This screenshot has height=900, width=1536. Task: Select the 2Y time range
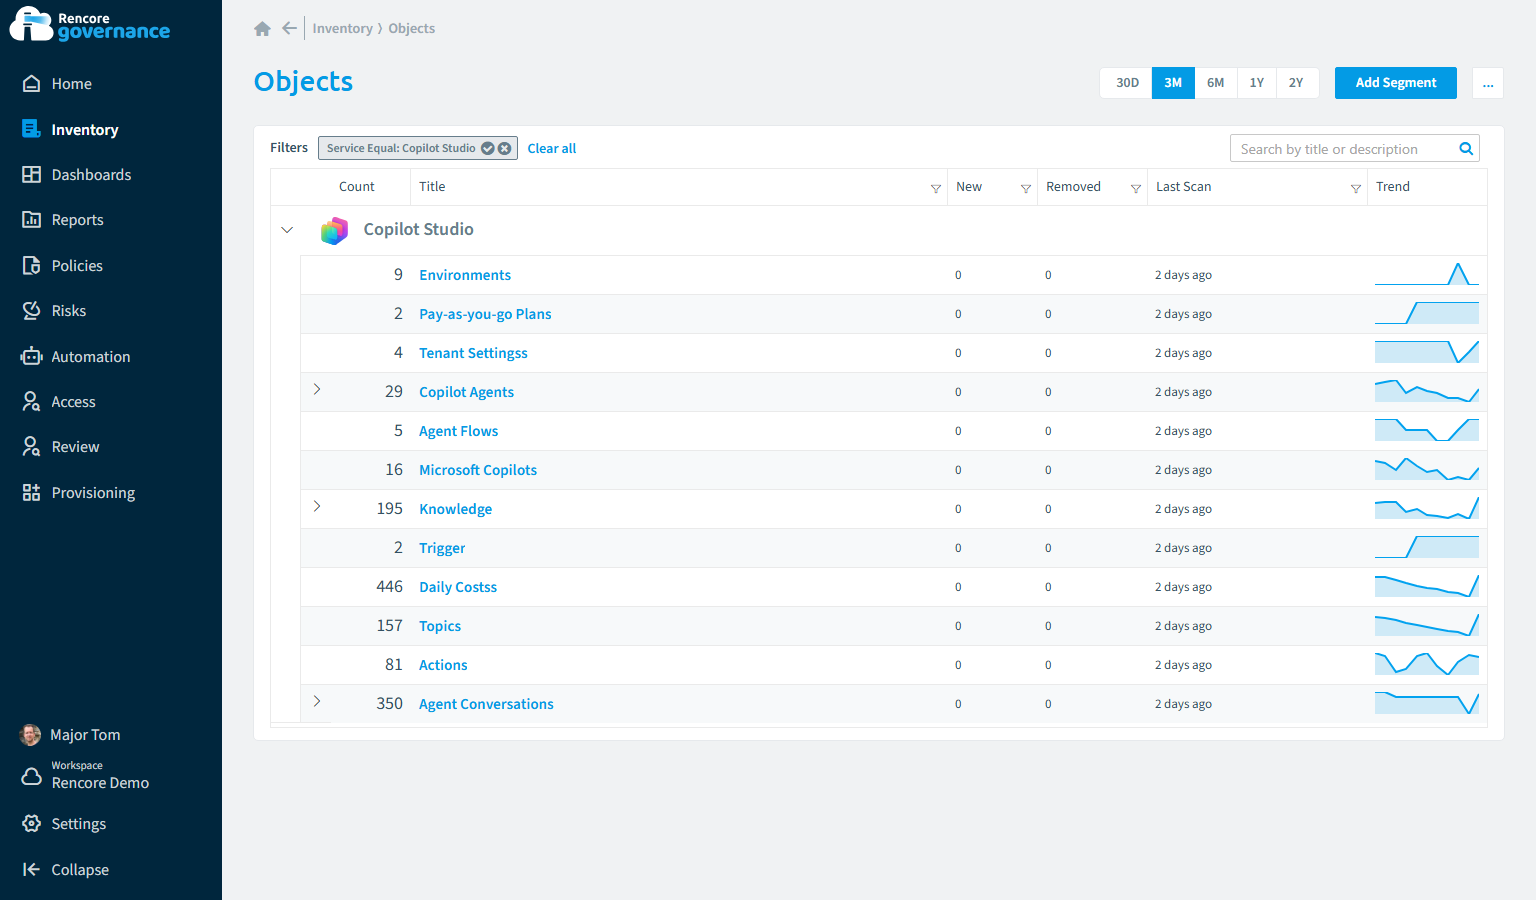1296,83
